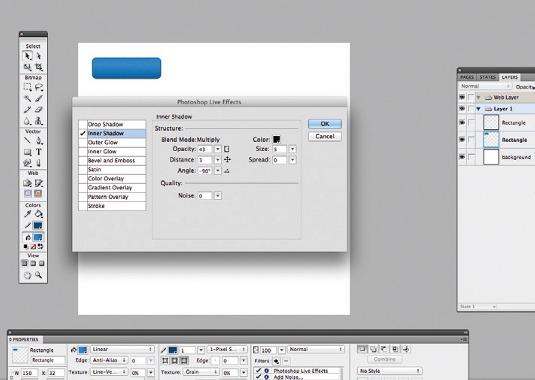
Task: Activate the Zoom magnifier tool
Action: click(39, 275)
